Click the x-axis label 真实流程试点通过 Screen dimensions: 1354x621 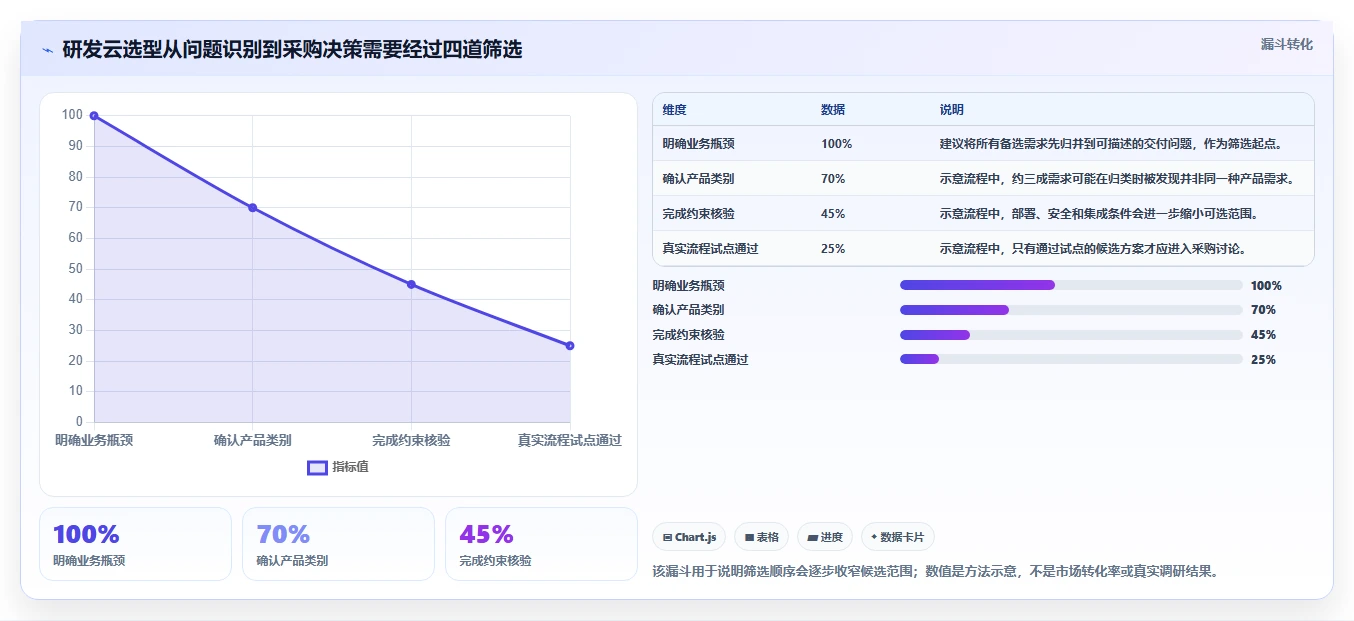570,440
